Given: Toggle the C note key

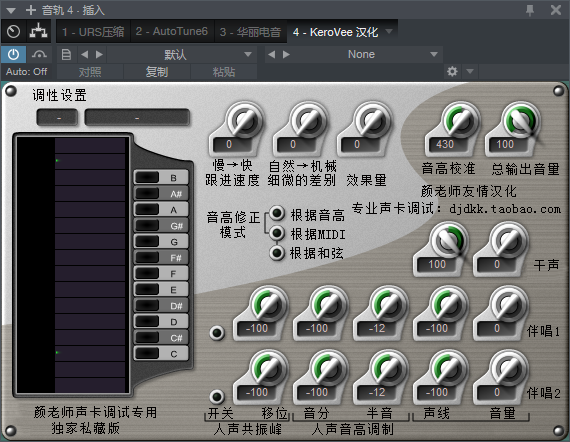Looking at the screenshot, I should point(161,353).
